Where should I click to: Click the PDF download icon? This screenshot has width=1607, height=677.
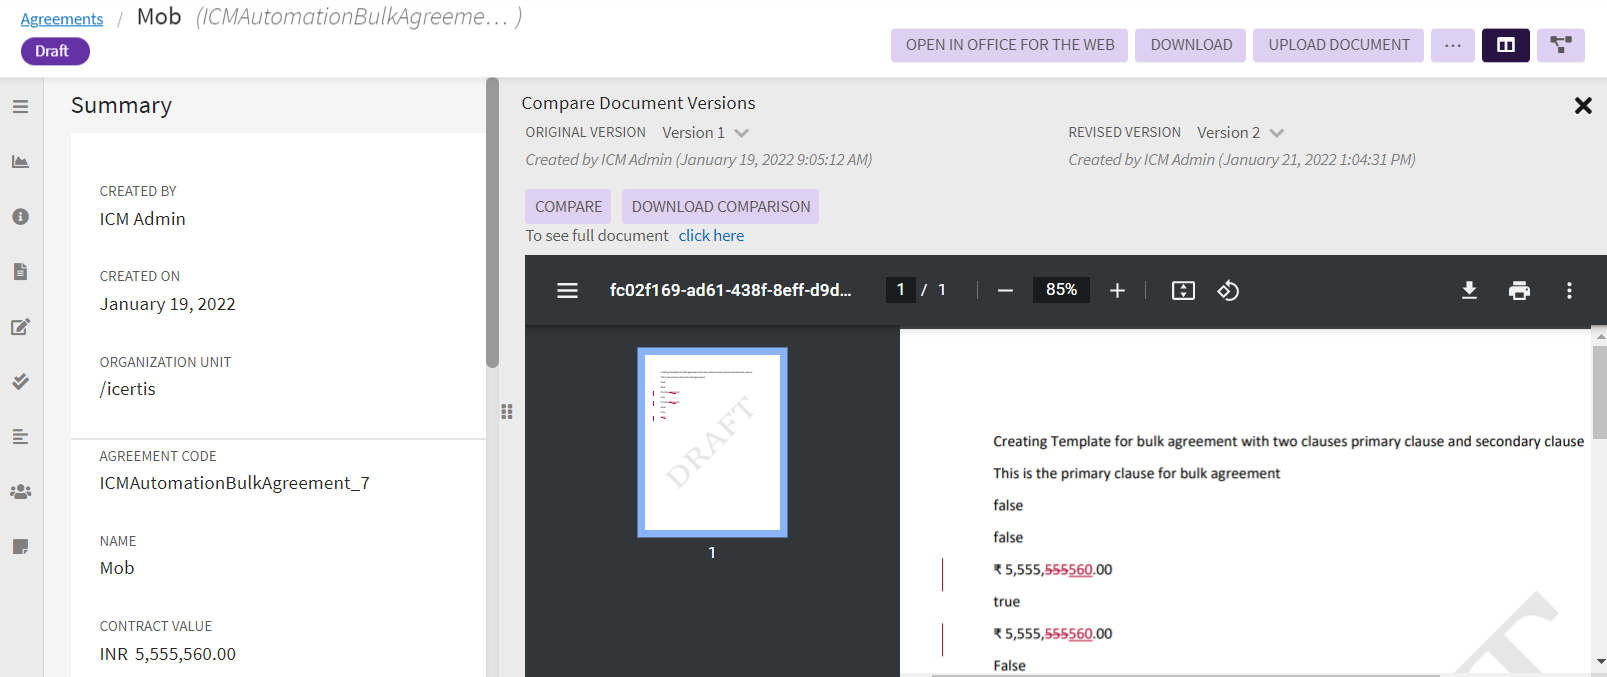pyautogui.click(x=1469, y=291)
